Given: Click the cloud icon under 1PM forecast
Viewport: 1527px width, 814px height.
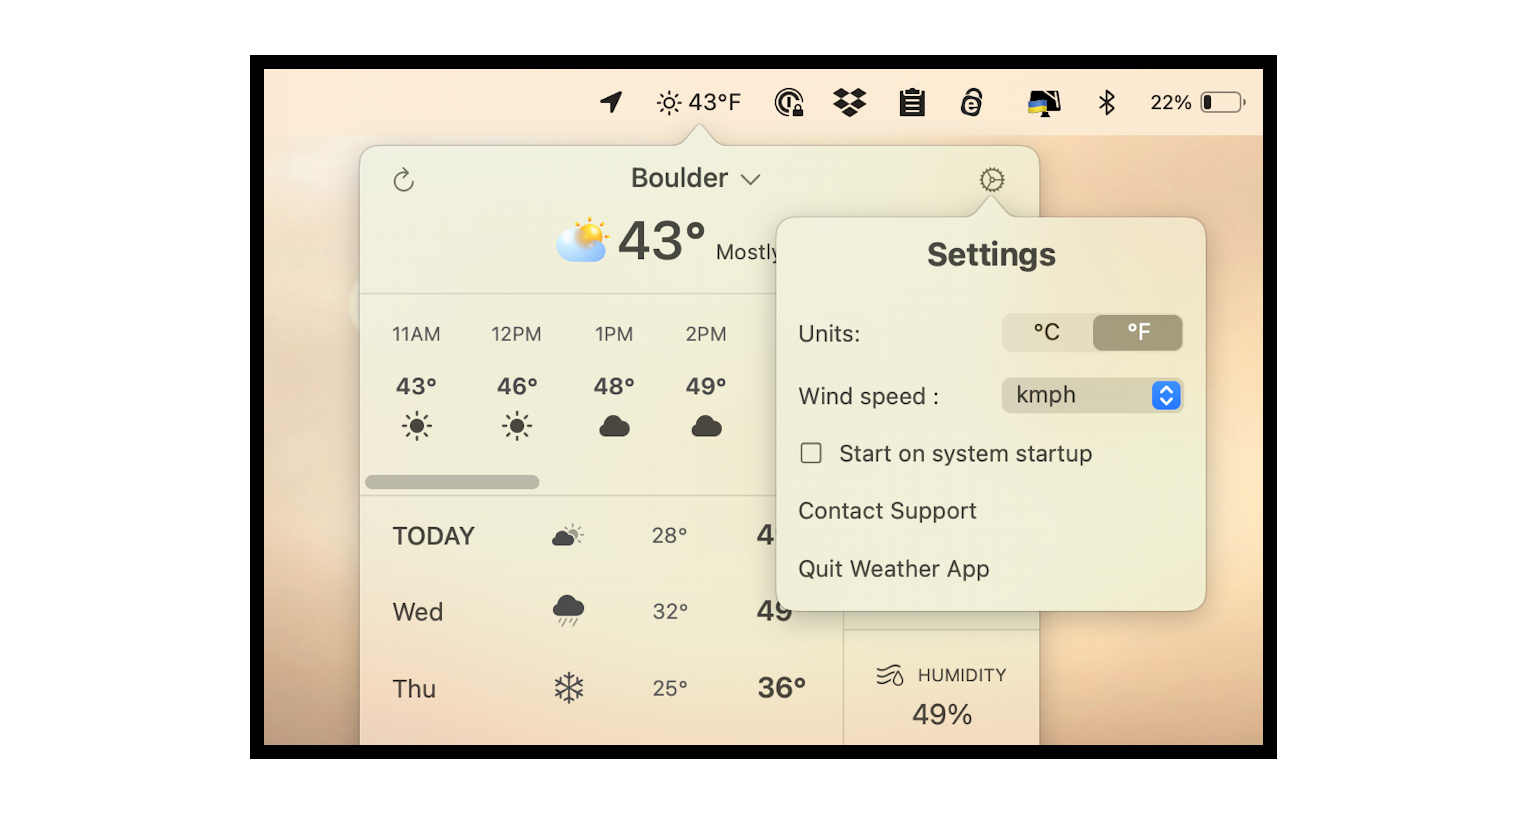Looking at the screenshot, I should point(614,425).
